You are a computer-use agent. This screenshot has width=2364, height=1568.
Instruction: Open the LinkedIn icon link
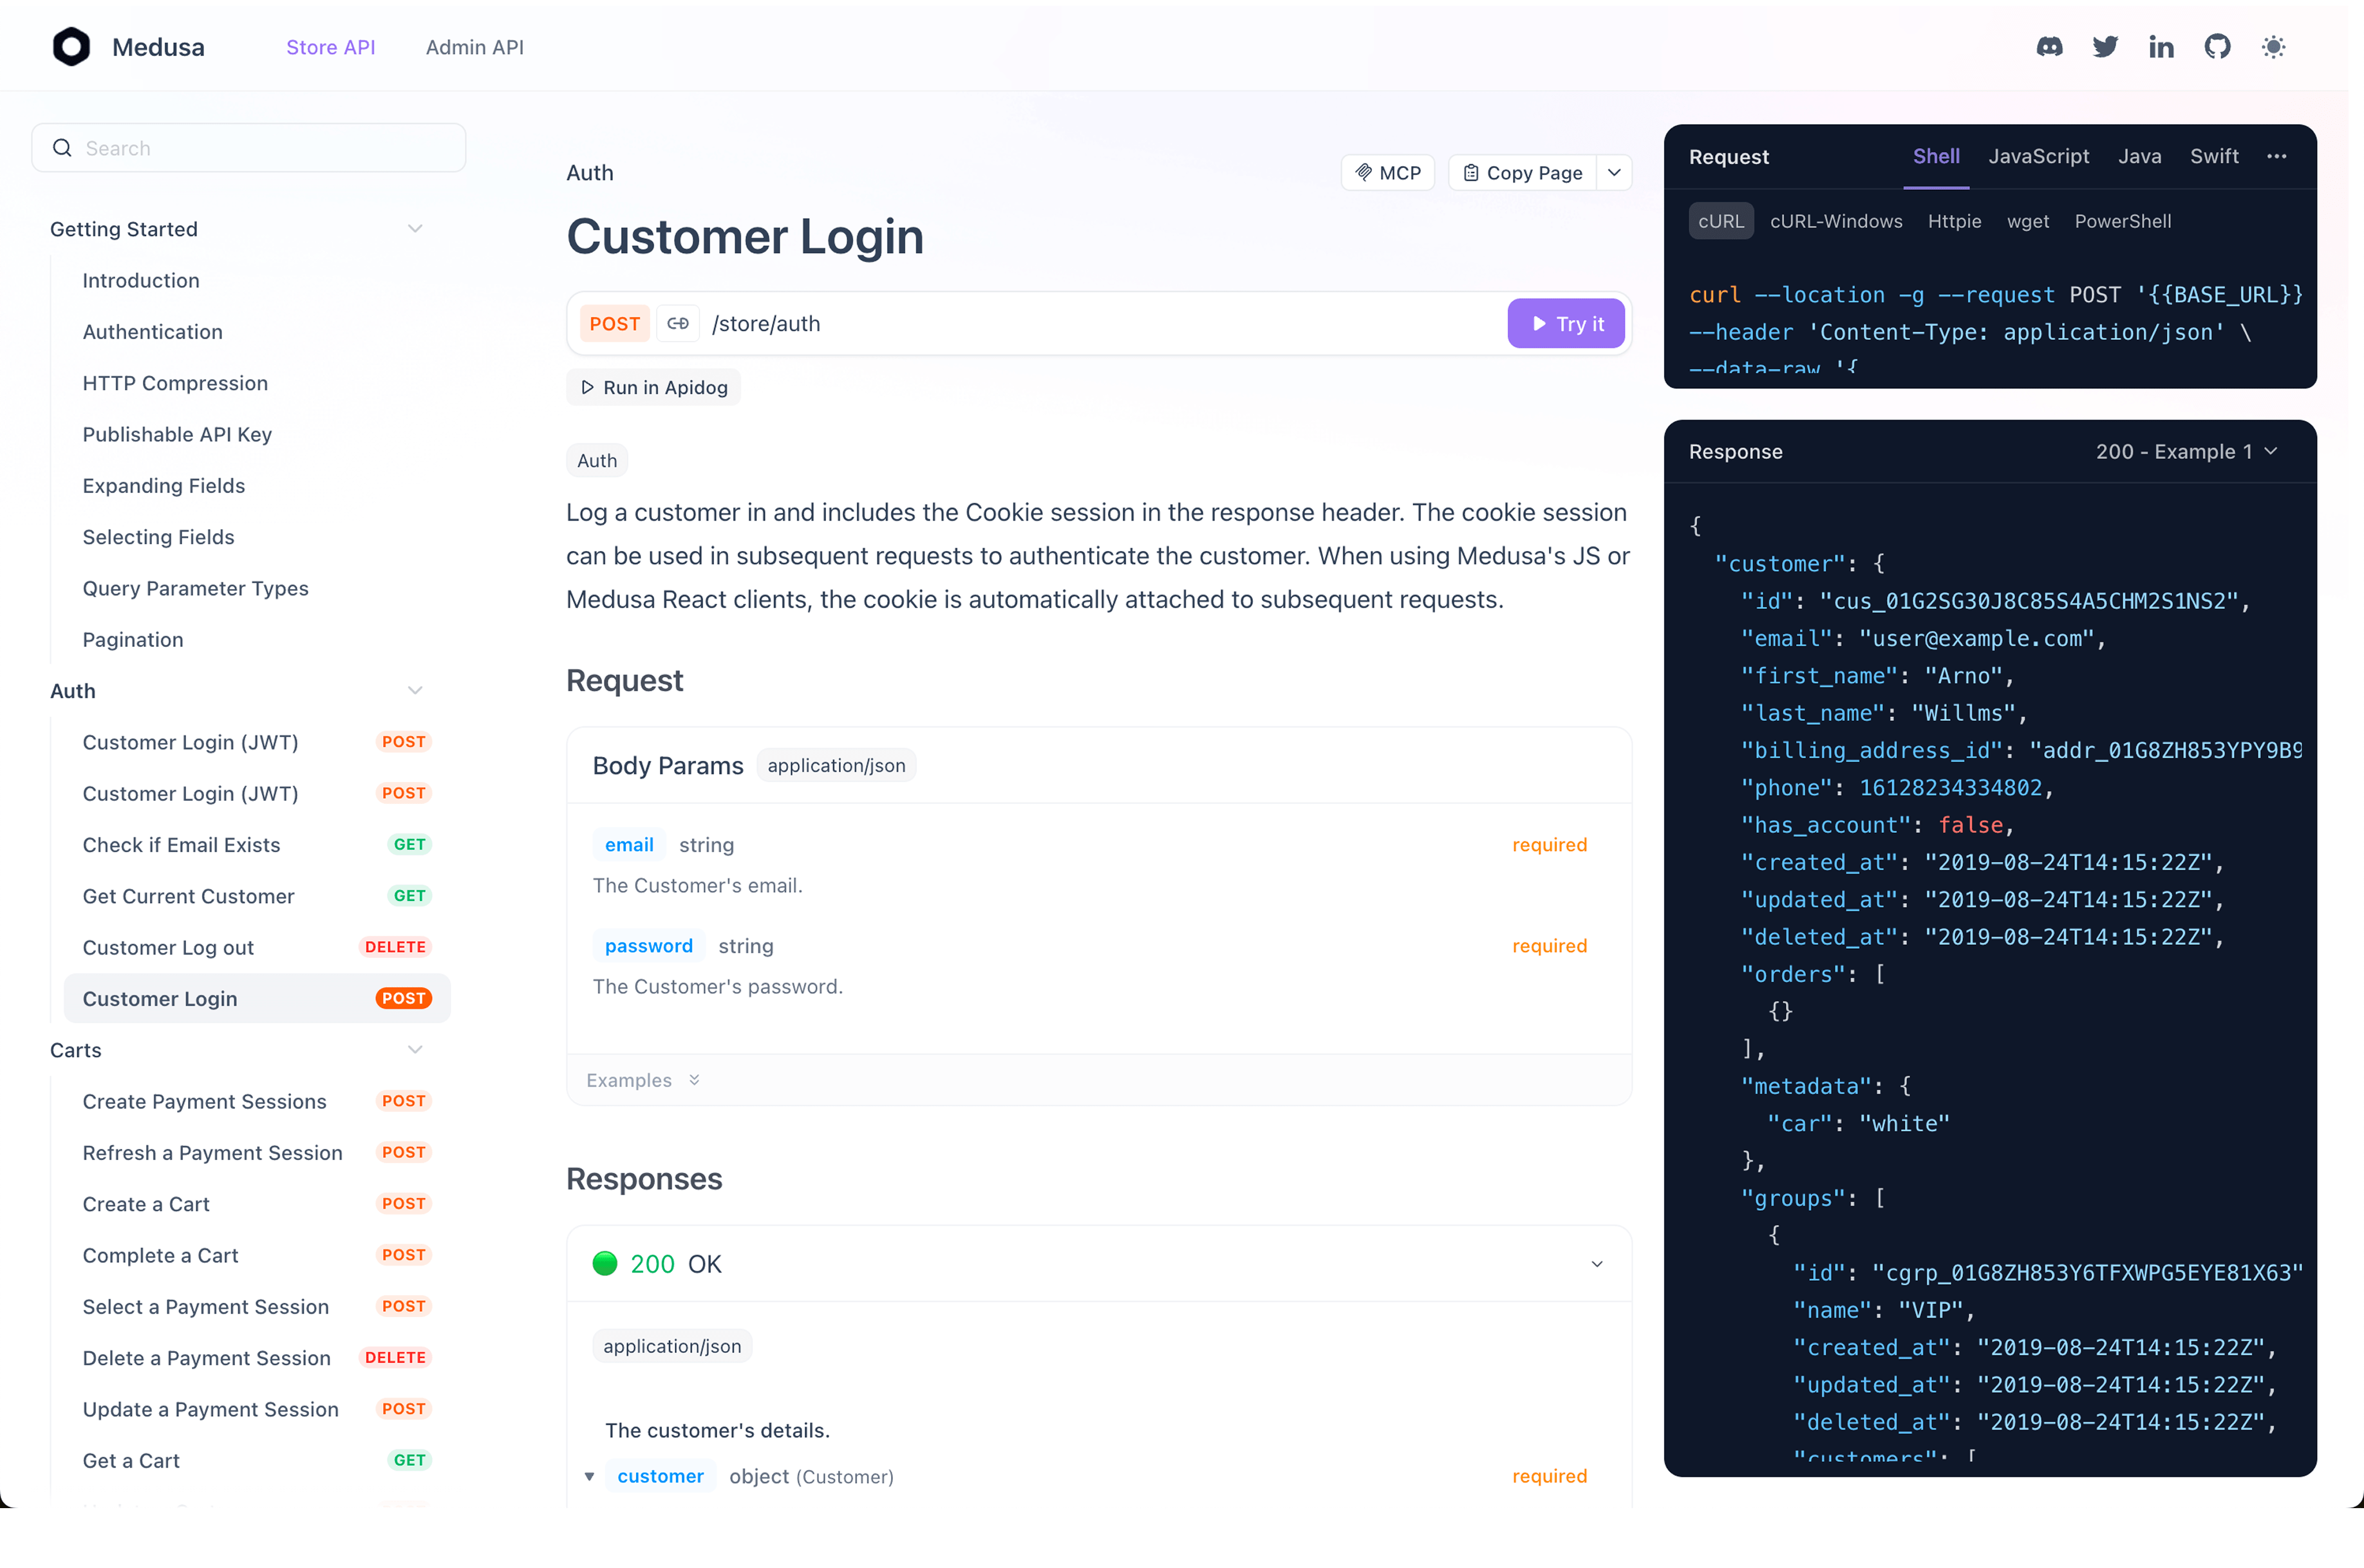(x=2161, y=47)
